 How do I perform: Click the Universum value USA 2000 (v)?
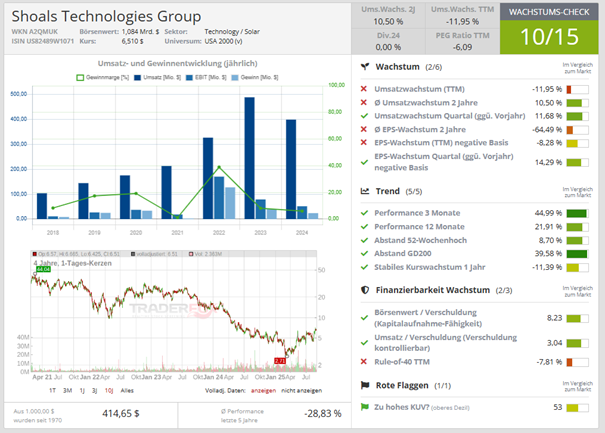223,41
